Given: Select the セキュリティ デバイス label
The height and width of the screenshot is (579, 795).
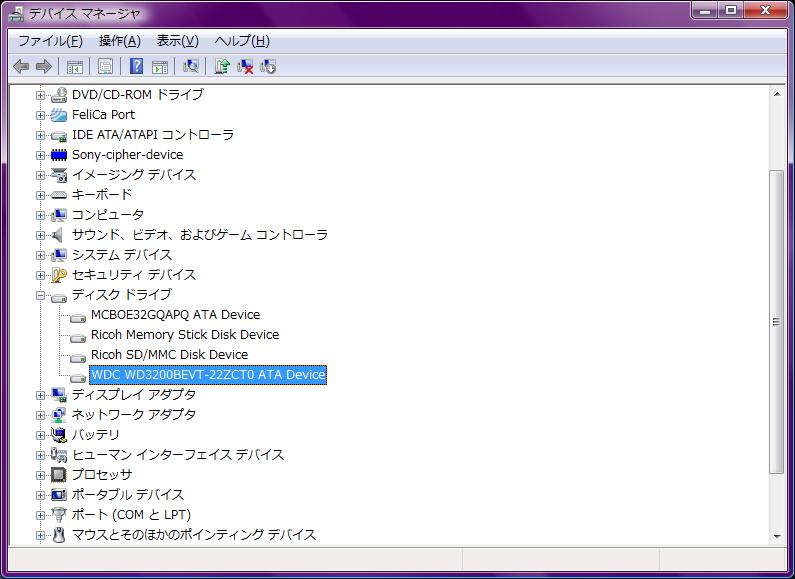Looking at the screenshot, I should click(x=133, y=275).
